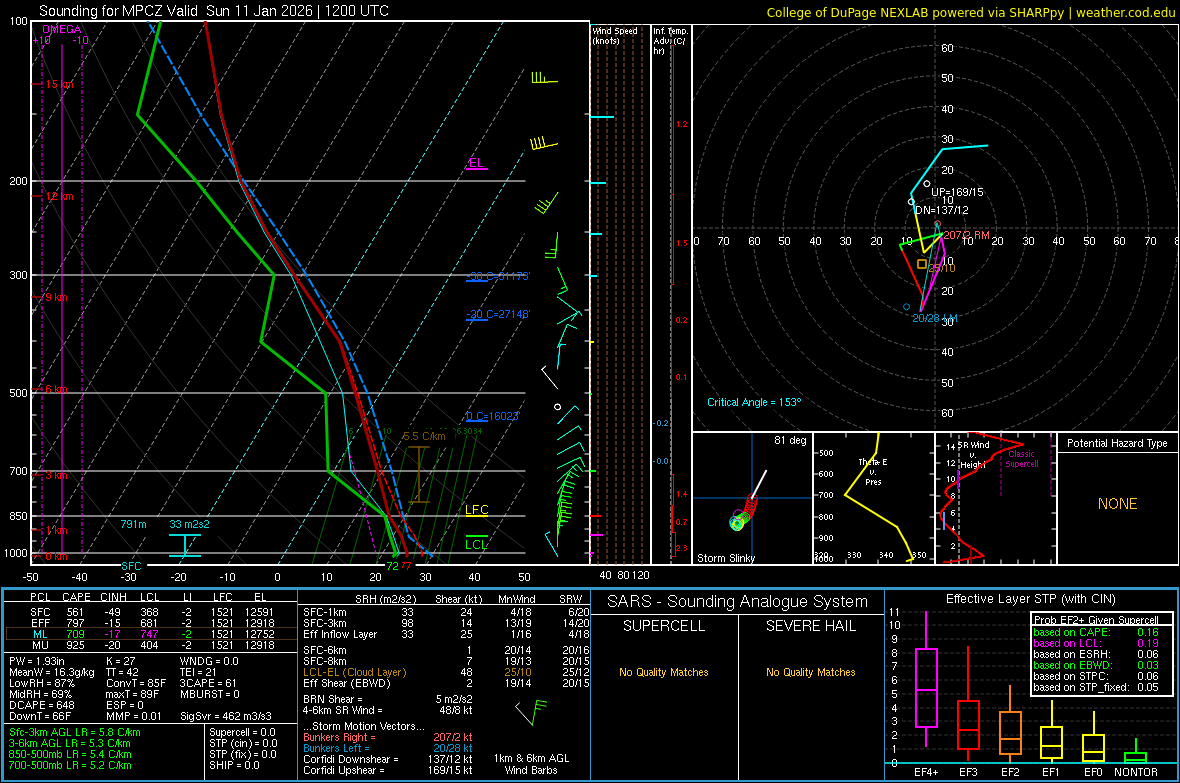Click the 'DCAPE = 648' value
The image size is (1180, 783).
(x=41, y=705)
